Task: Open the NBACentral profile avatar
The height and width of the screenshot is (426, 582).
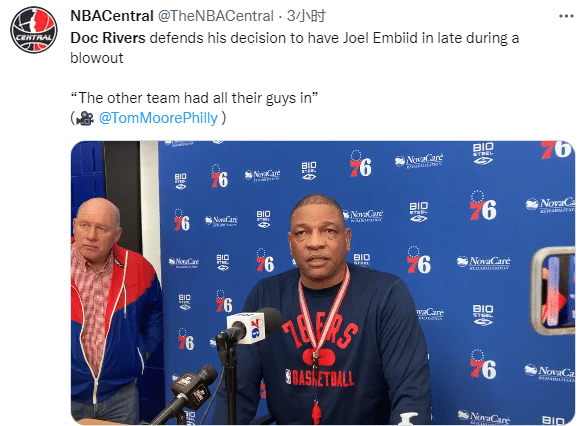Action: tap(34, 30)
